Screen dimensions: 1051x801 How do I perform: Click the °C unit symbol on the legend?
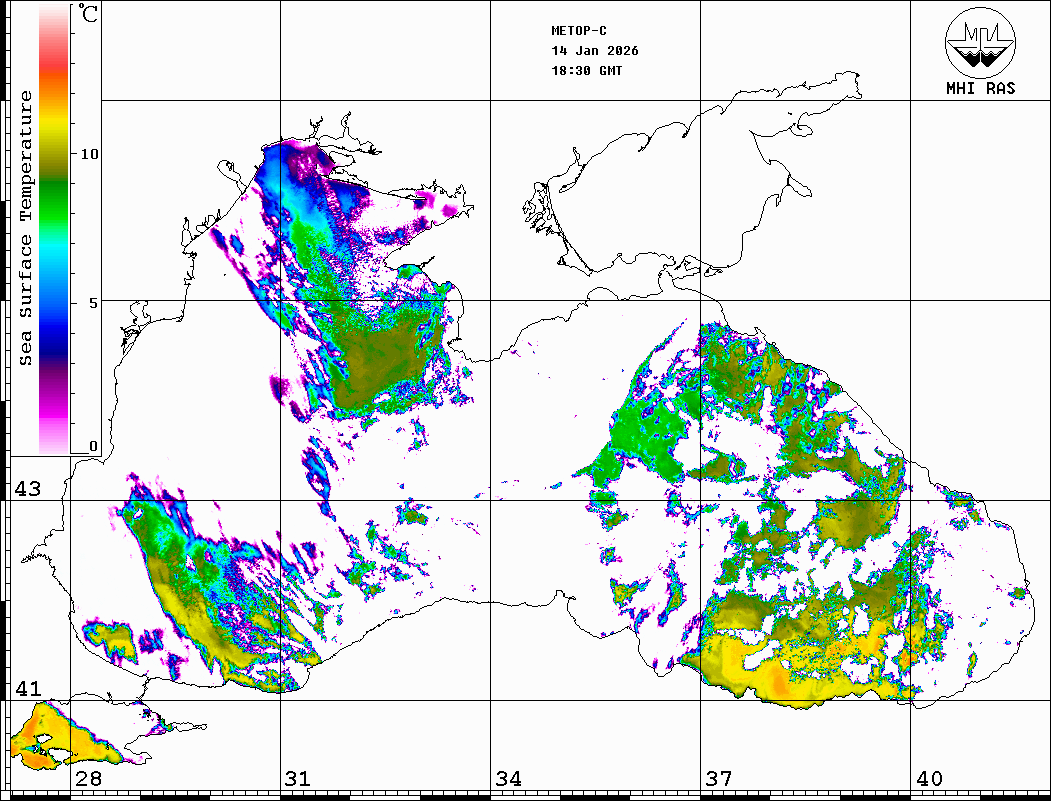click(89, 14)
